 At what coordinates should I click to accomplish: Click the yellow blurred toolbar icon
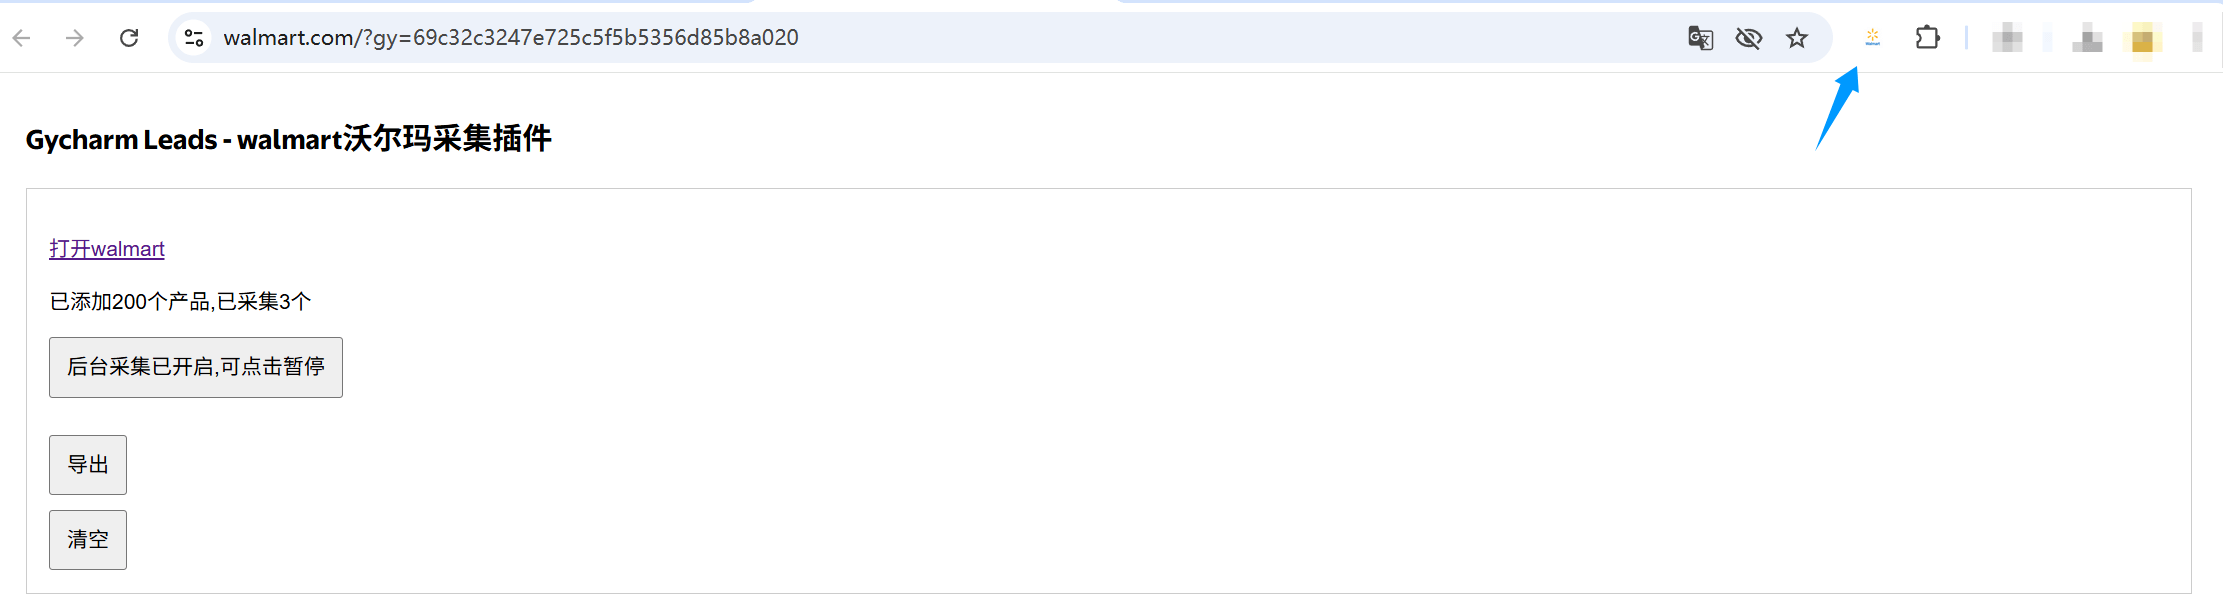pos(2142,40)
